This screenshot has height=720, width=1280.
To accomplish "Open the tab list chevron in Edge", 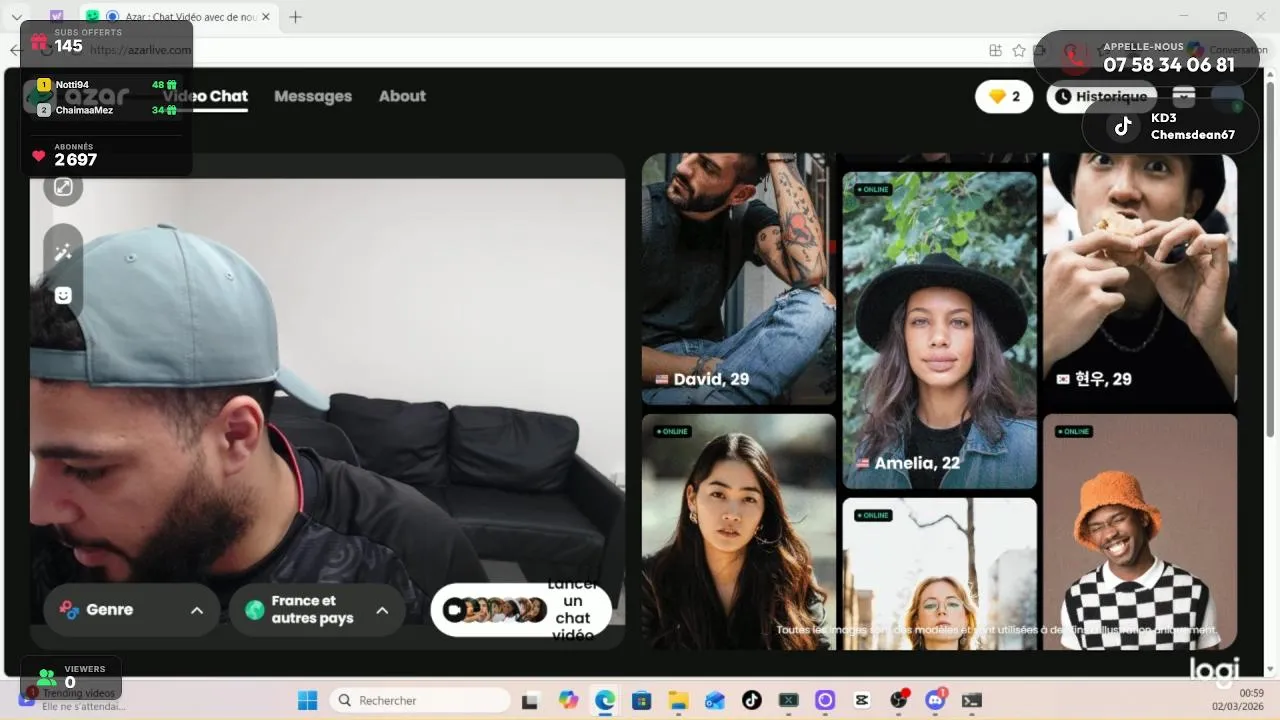I will [x=16, y=17].
